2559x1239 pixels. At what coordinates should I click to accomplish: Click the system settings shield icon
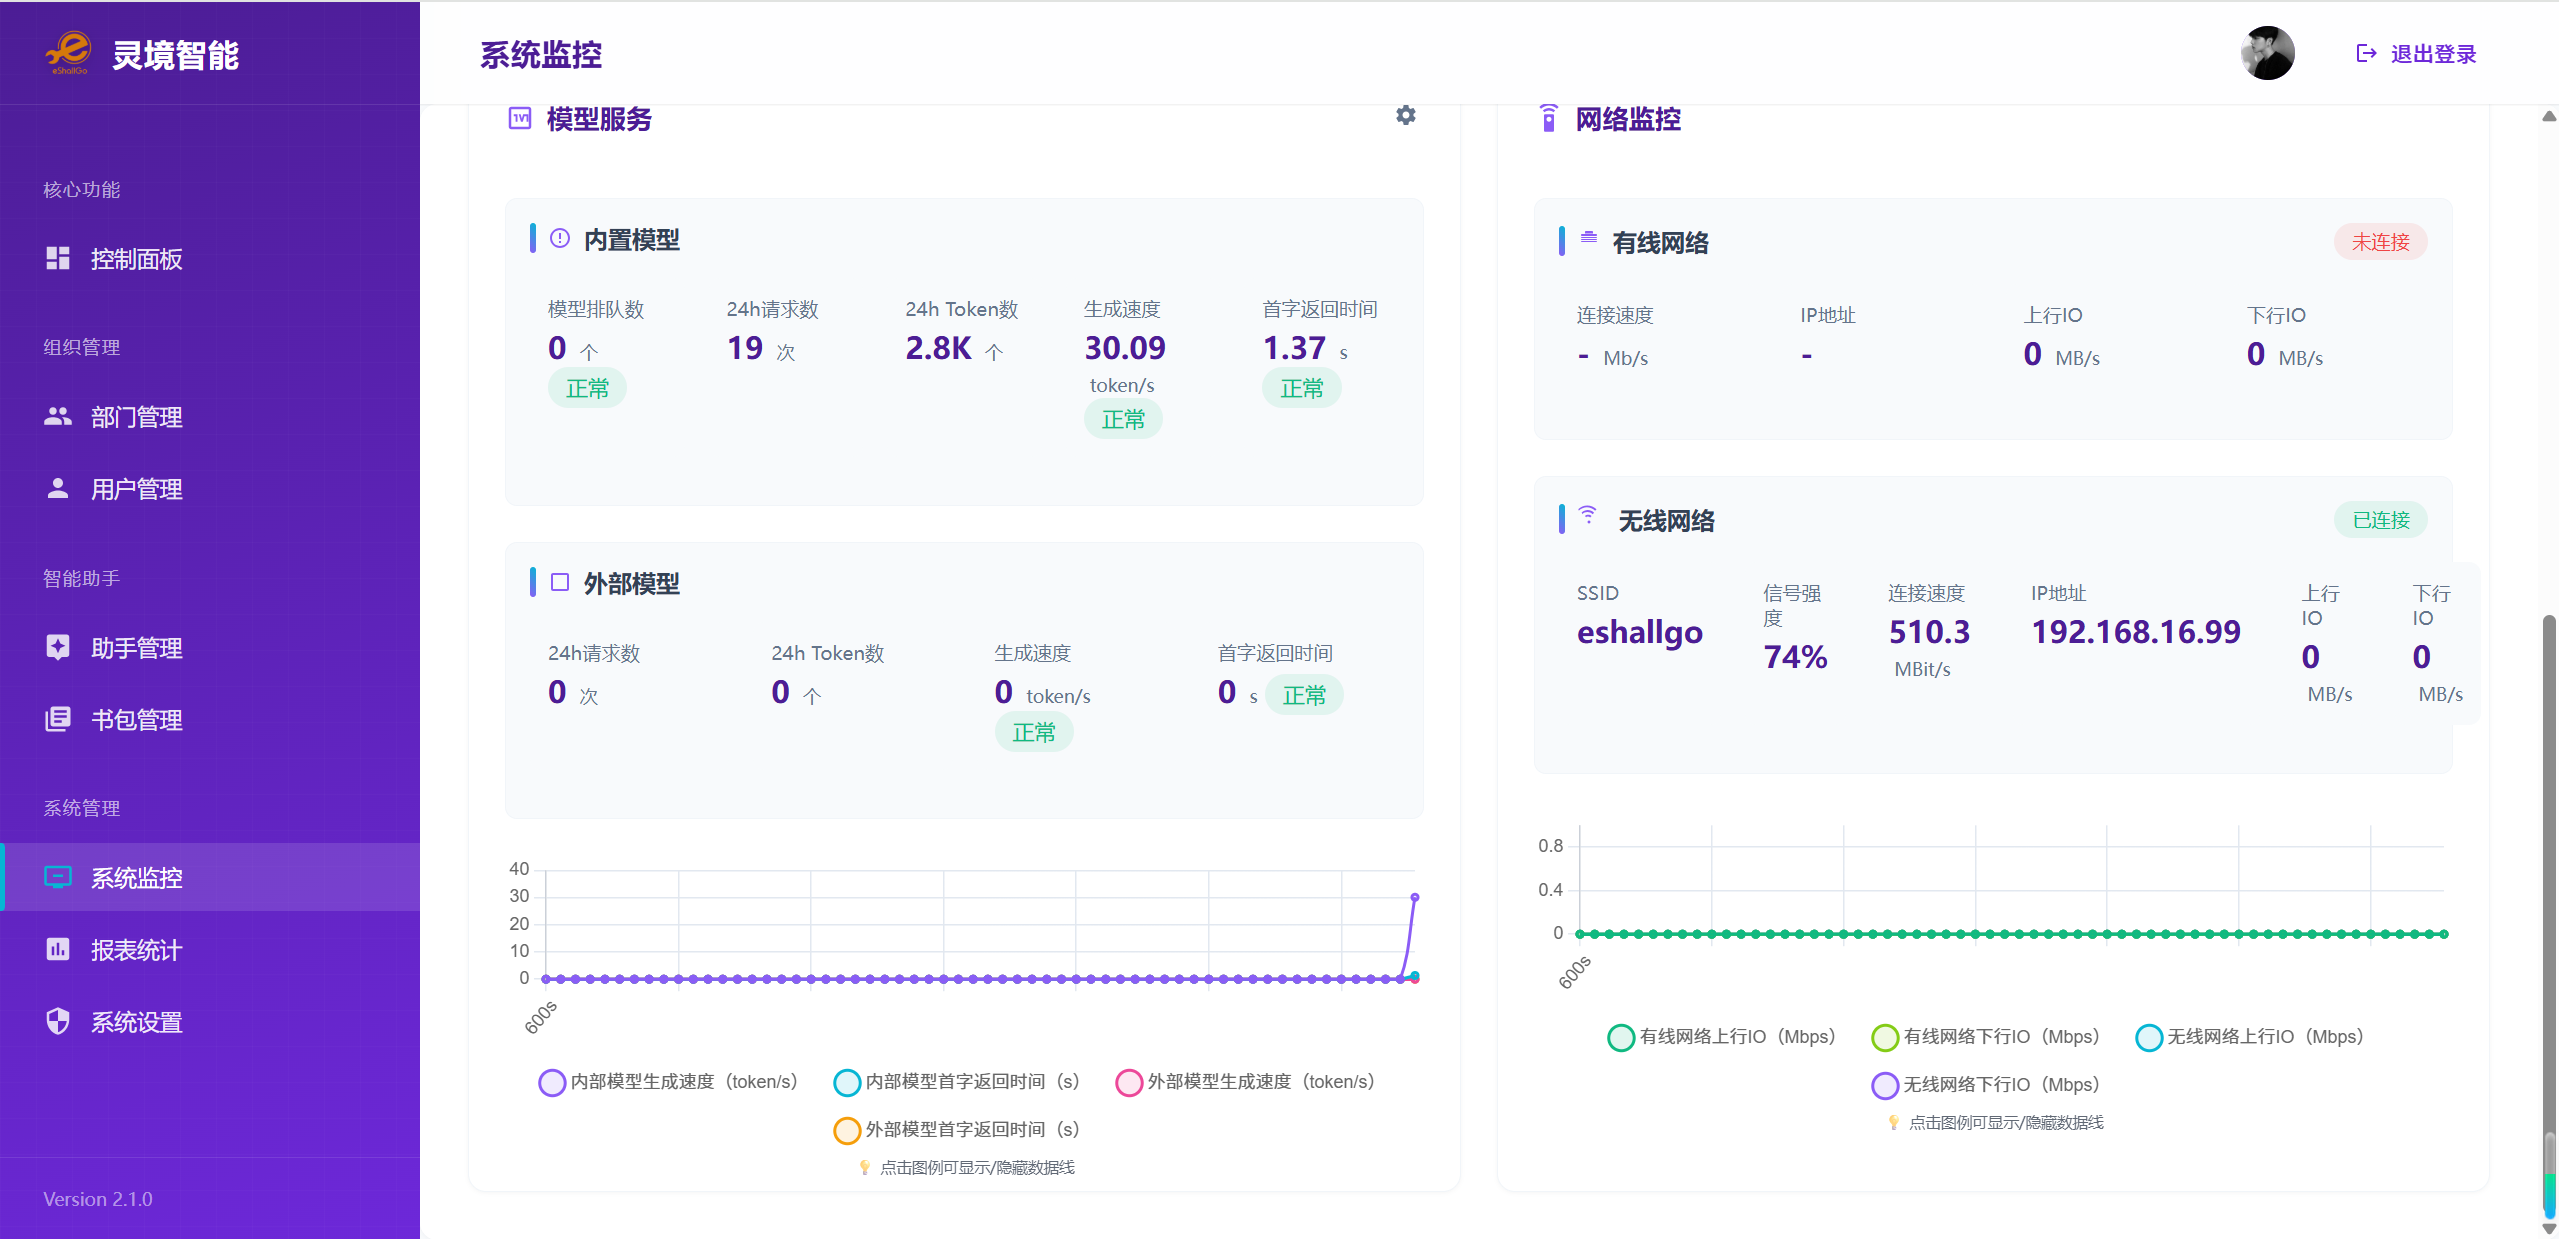(58, 1022)
